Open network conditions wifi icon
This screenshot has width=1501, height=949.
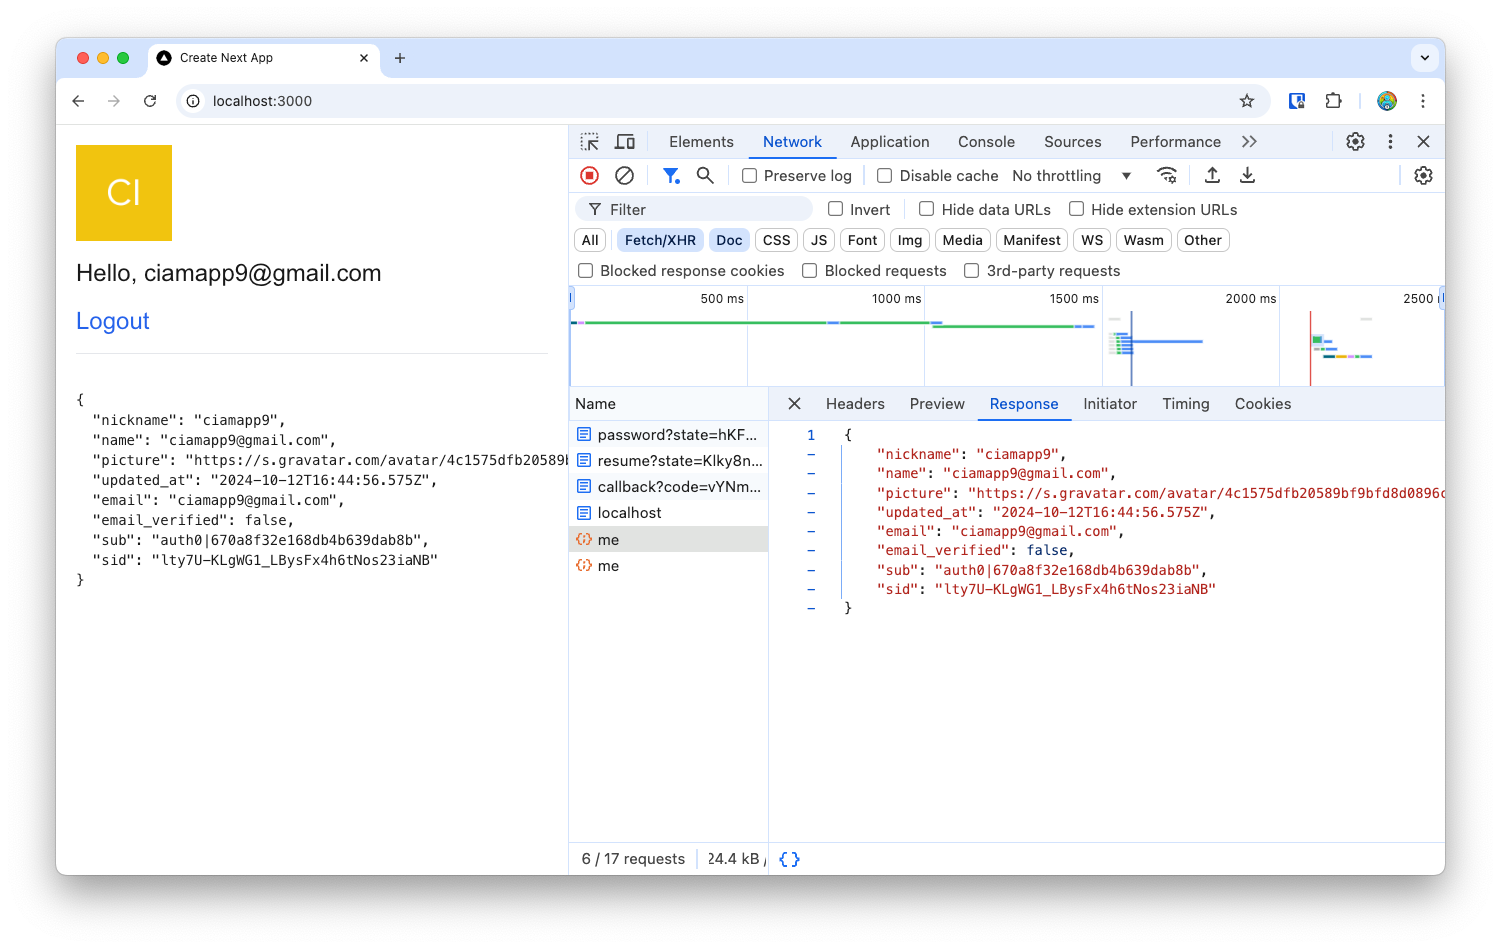click(1166, 176)
